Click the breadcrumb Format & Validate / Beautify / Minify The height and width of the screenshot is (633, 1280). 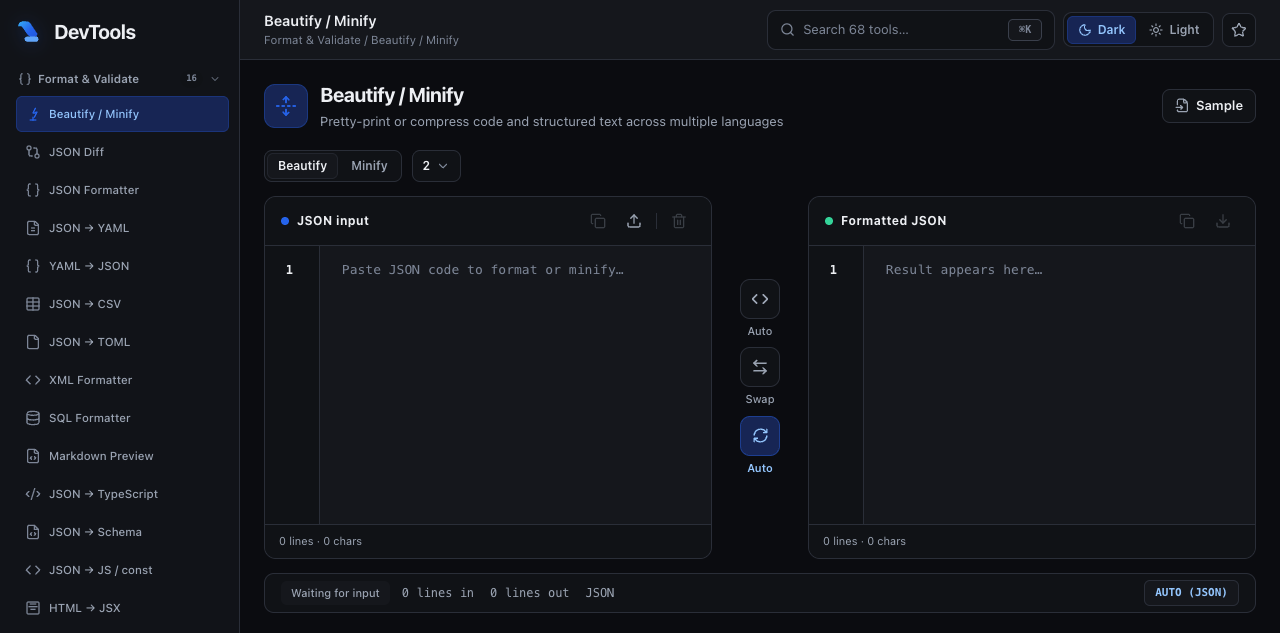[x=361, y=40]
